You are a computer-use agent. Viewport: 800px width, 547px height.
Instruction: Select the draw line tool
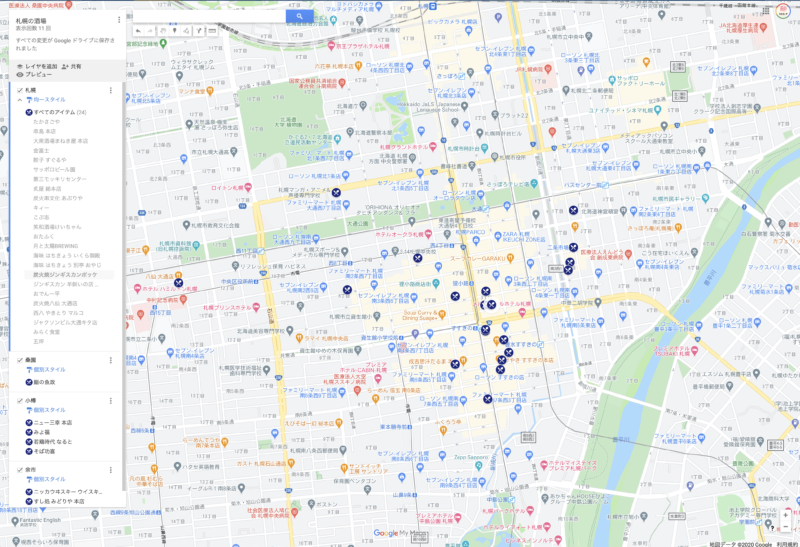tap(187, 31)
